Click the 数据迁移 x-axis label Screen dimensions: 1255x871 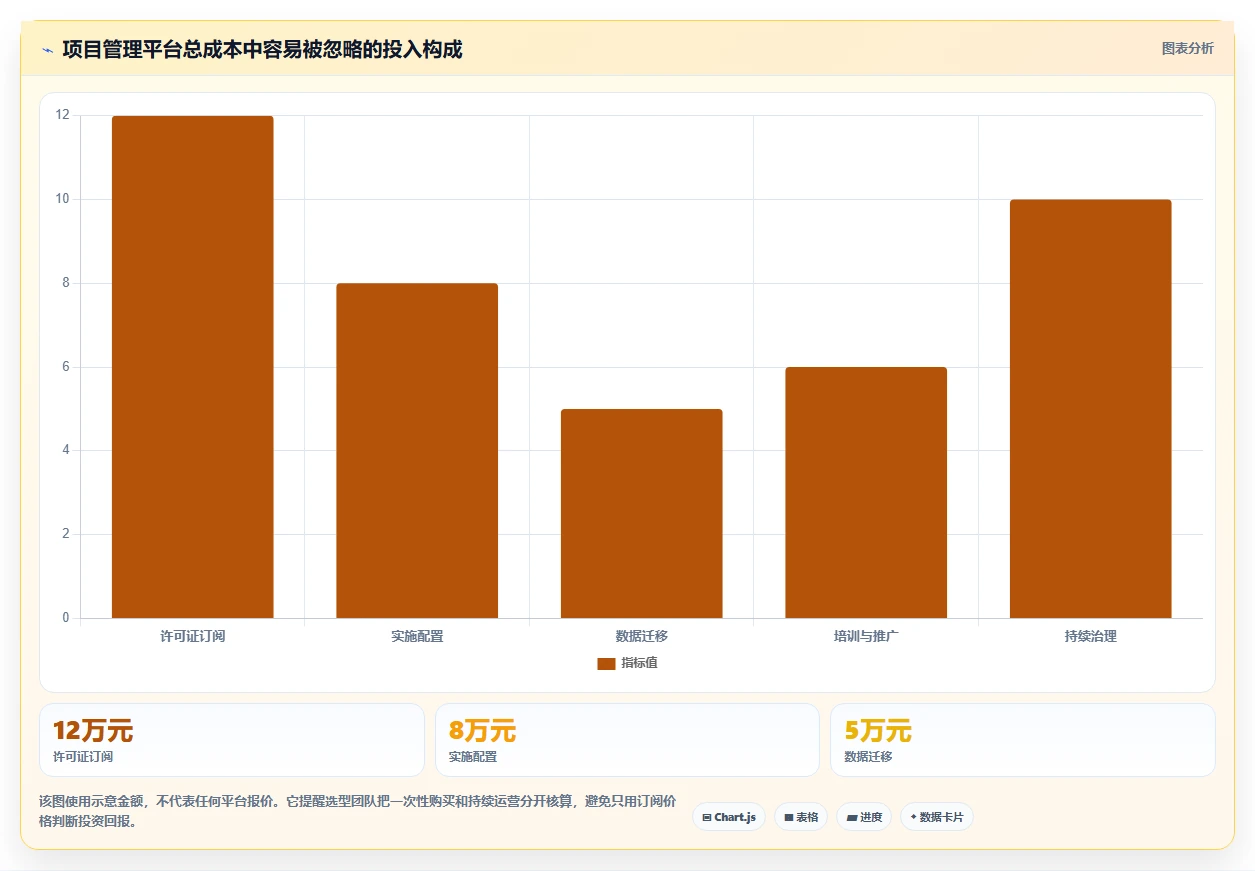tap(642, 636)
